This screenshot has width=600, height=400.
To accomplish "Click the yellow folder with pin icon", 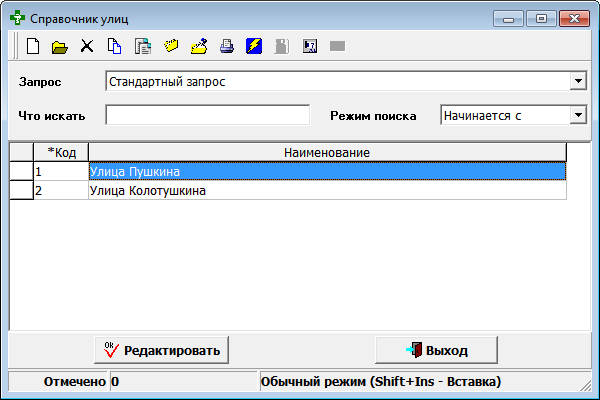I will point(199,46).
